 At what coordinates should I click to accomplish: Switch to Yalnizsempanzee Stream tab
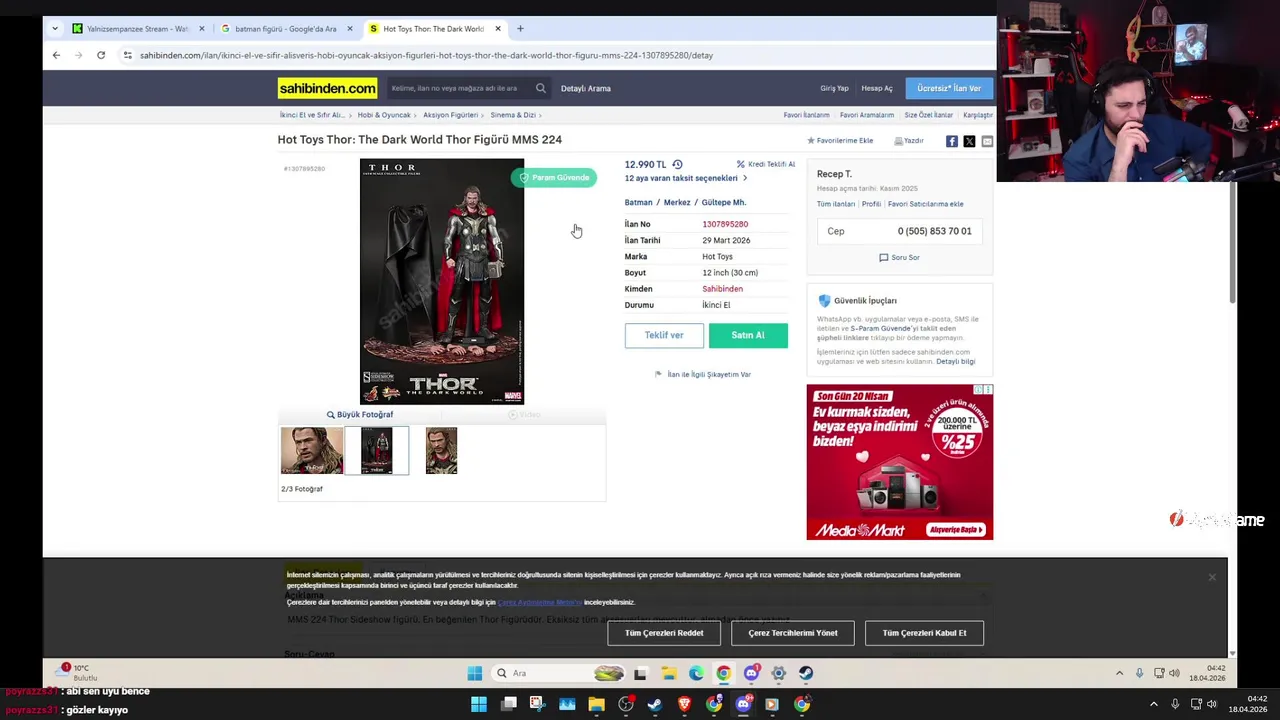138,28
